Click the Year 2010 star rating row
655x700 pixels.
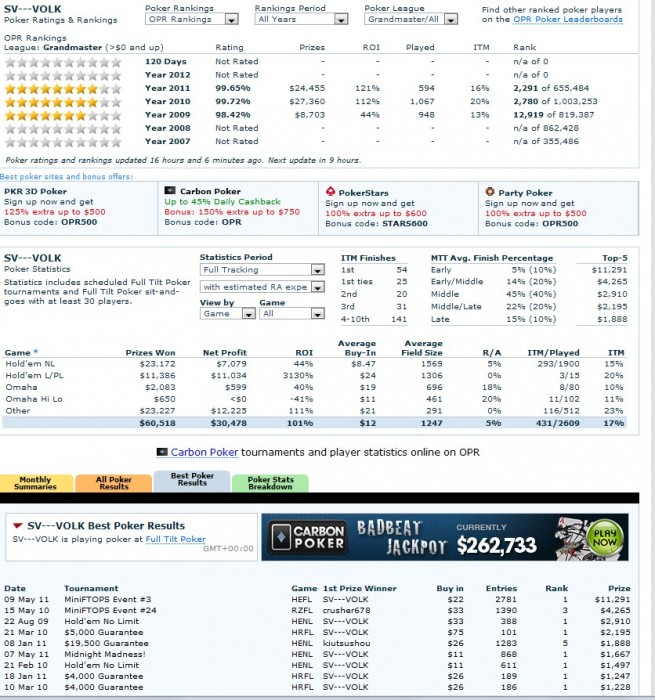point(63,102)
